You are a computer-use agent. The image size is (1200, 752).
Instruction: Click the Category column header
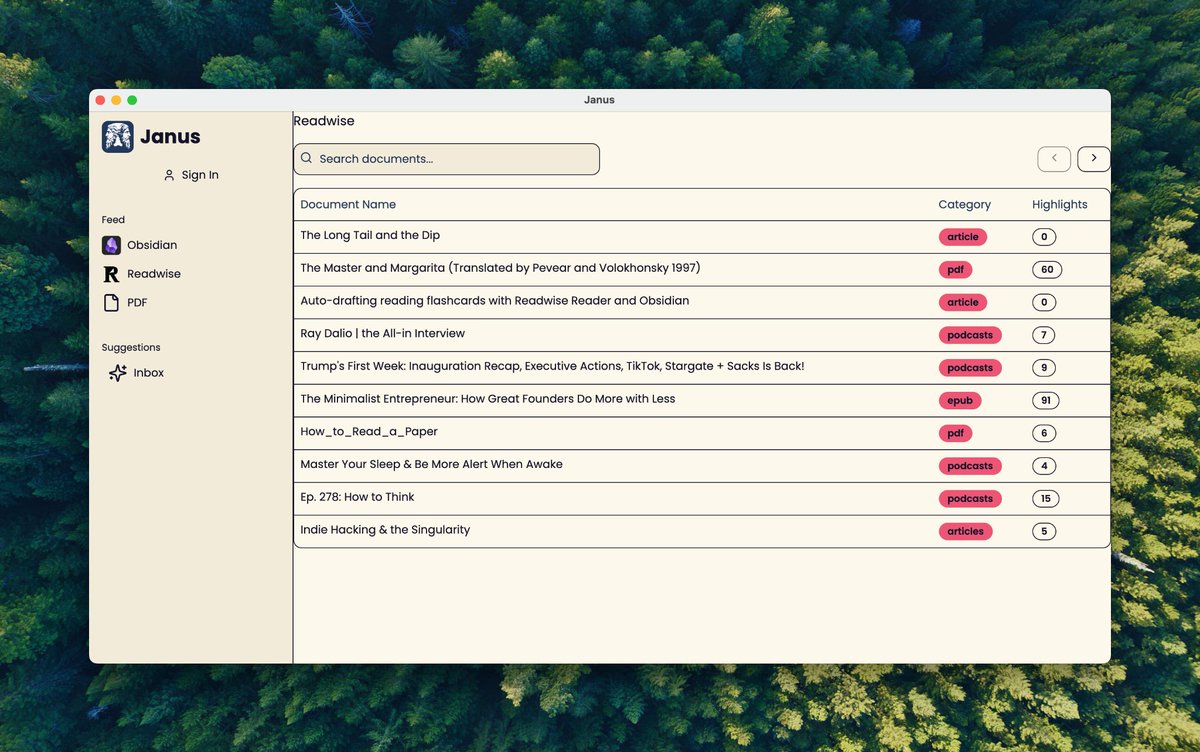click(x=964, y=205)
